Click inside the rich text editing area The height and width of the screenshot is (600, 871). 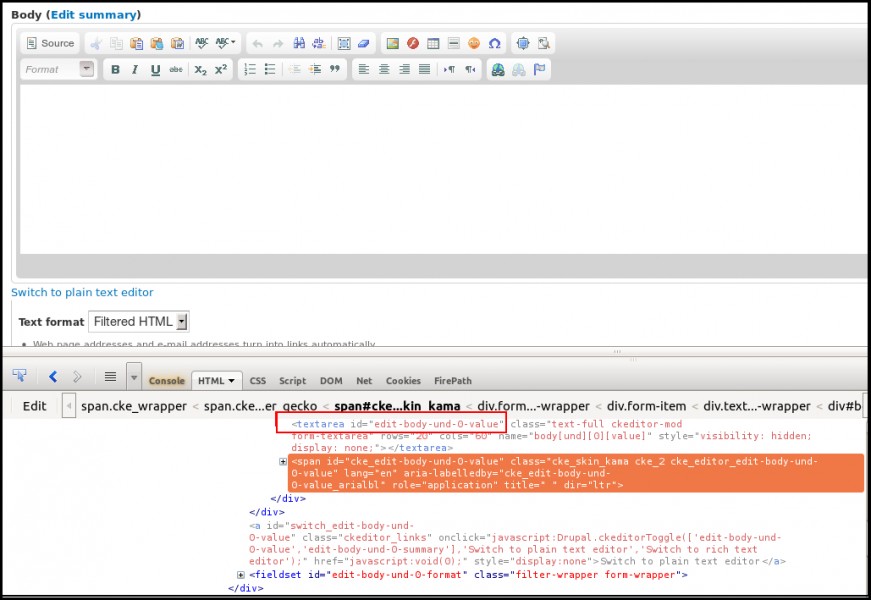440,170
